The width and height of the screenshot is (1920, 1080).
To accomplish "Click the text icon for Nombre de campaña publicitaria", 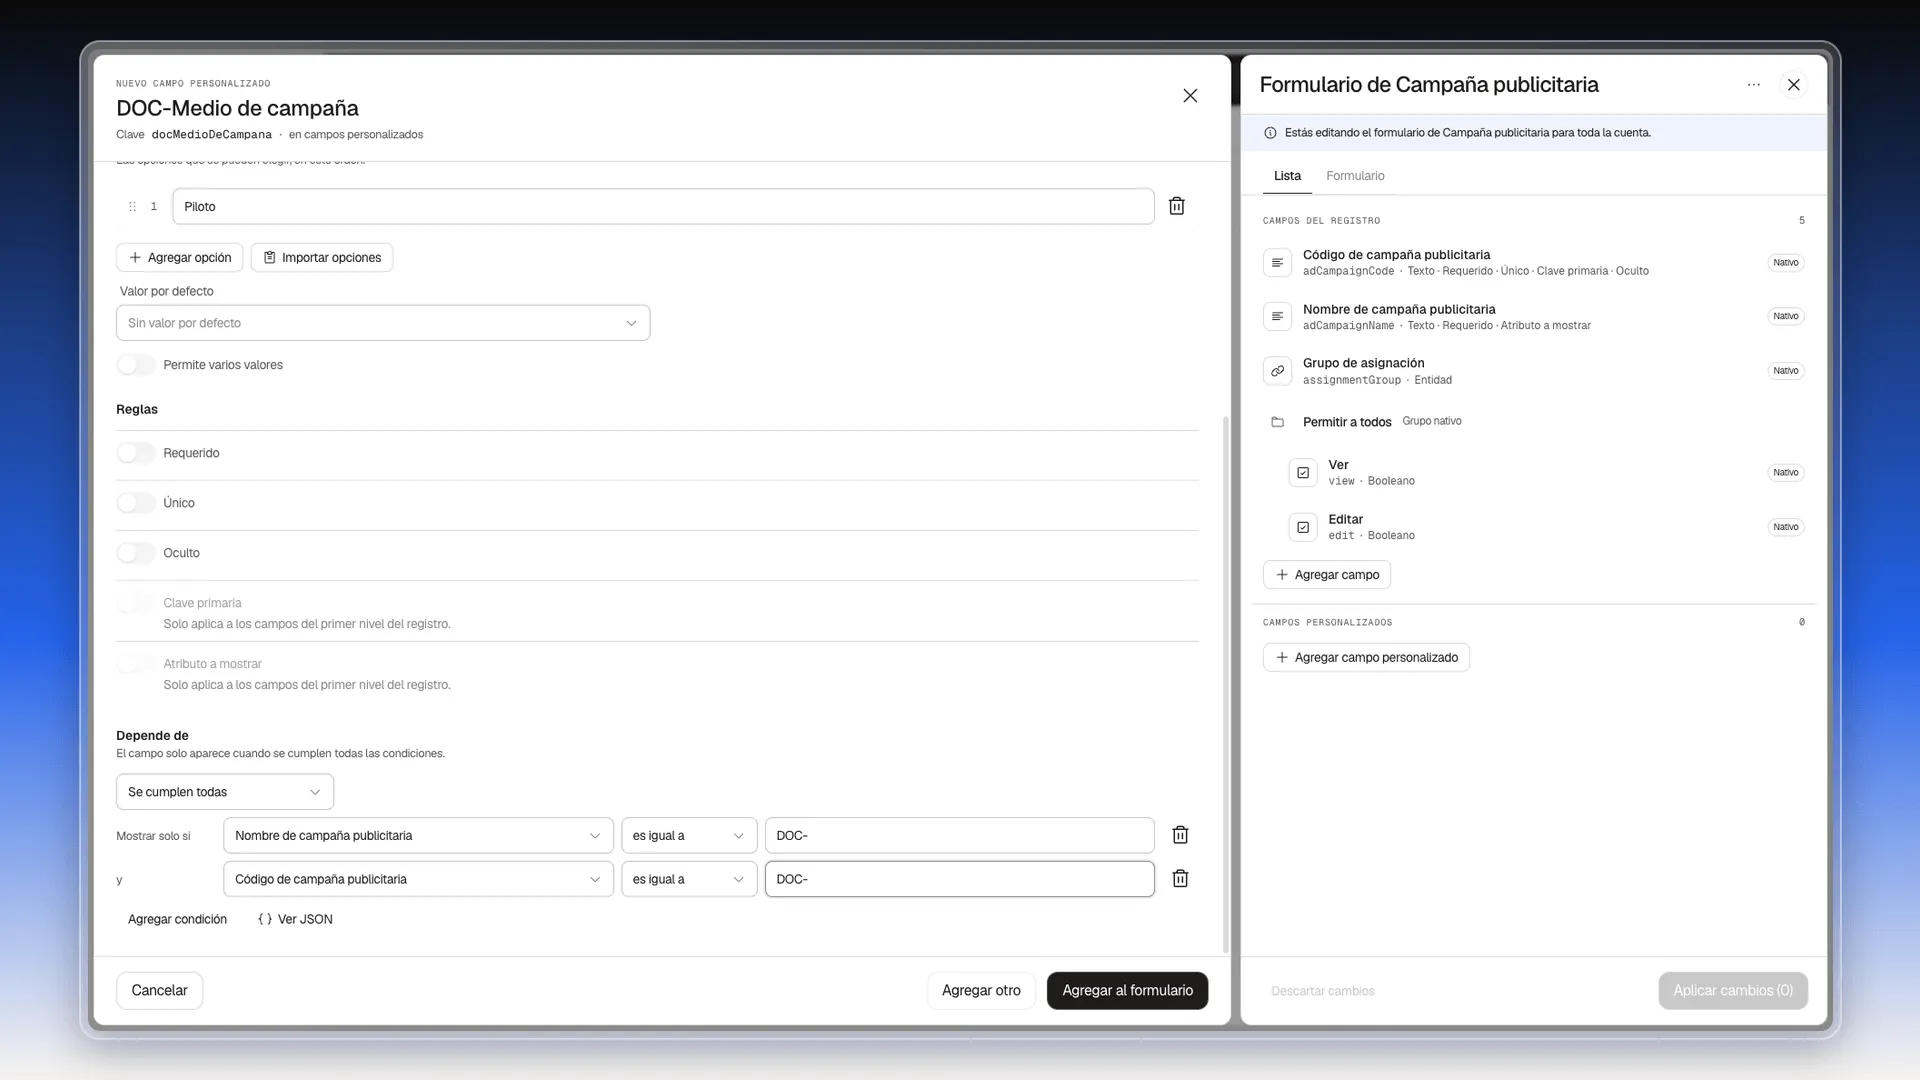I will (1277, 317).
